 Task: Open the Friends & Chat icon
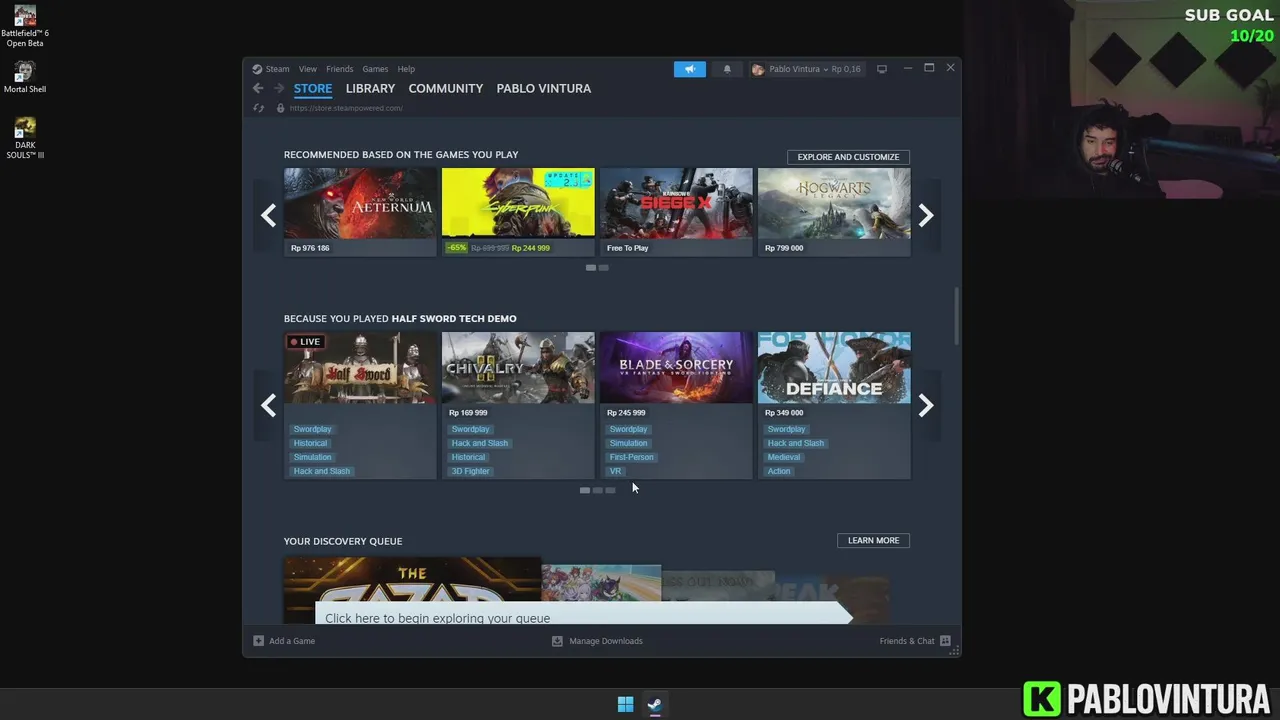click(x=945, y=641)
